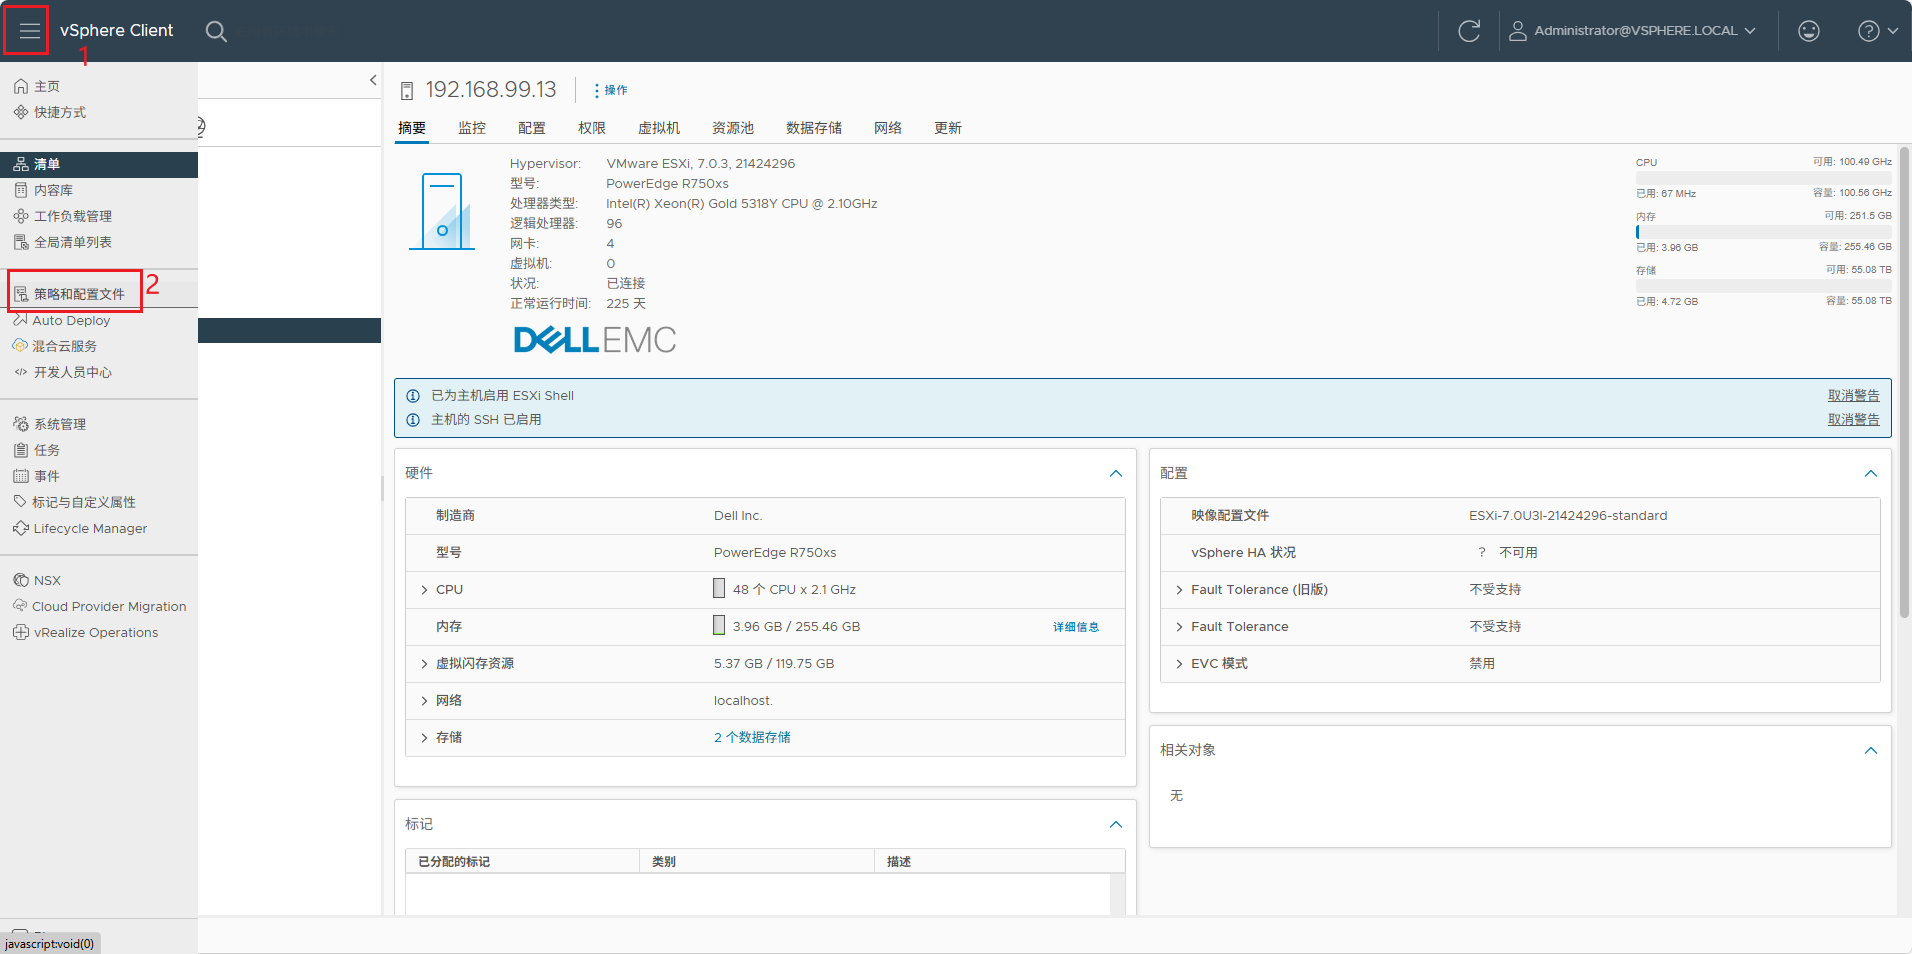Open Lifecycle Manager in the sidebar

(80, 528)
